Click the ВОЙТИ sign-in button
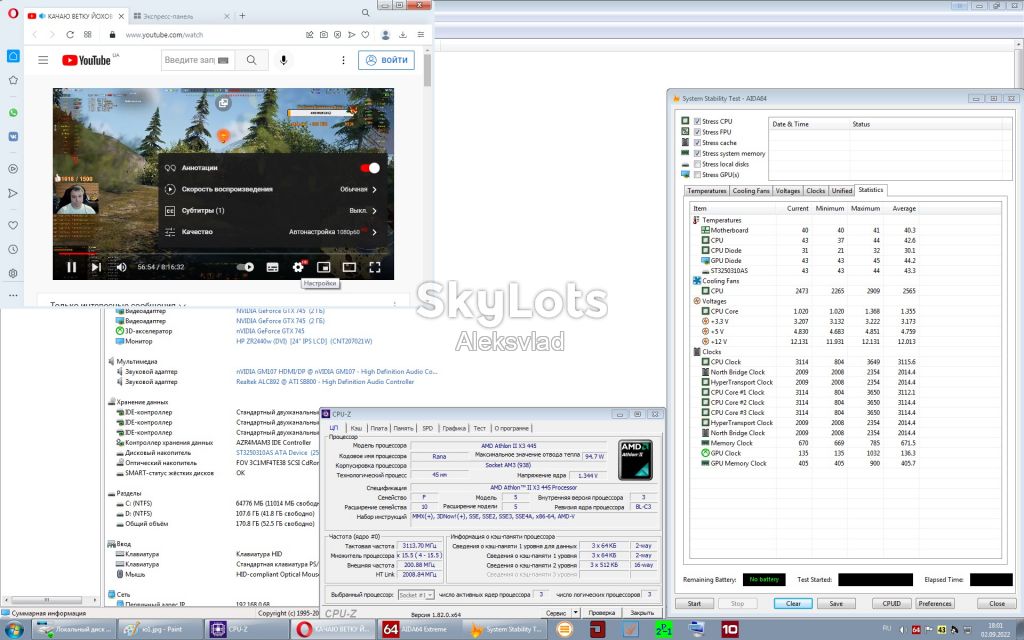This screenshot has width=1024, height=640. coord(387,60)
